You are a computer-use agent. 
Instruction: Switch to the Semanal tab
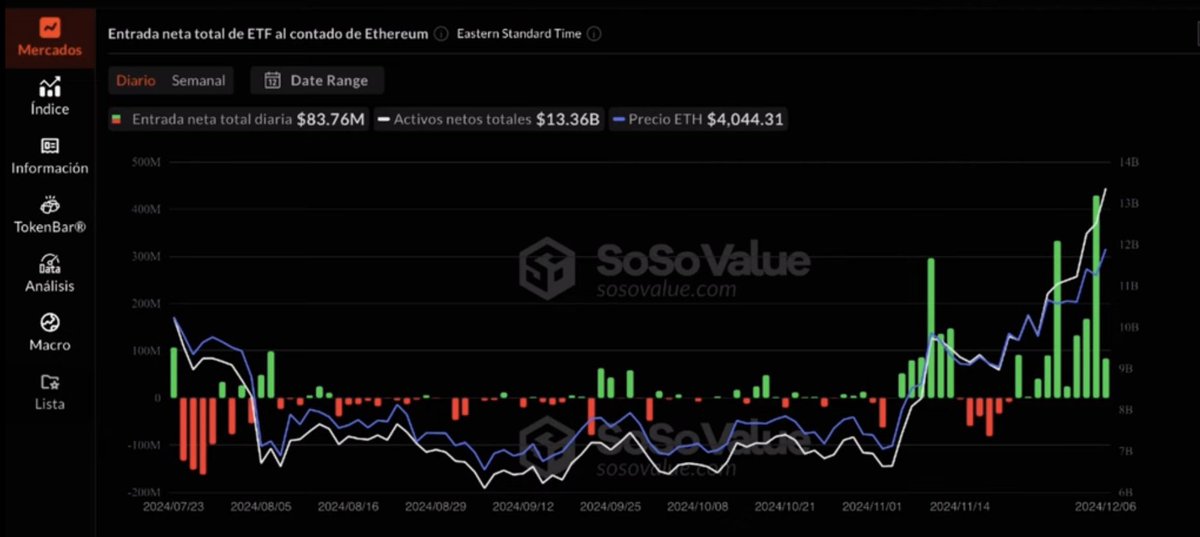(198, 80)
